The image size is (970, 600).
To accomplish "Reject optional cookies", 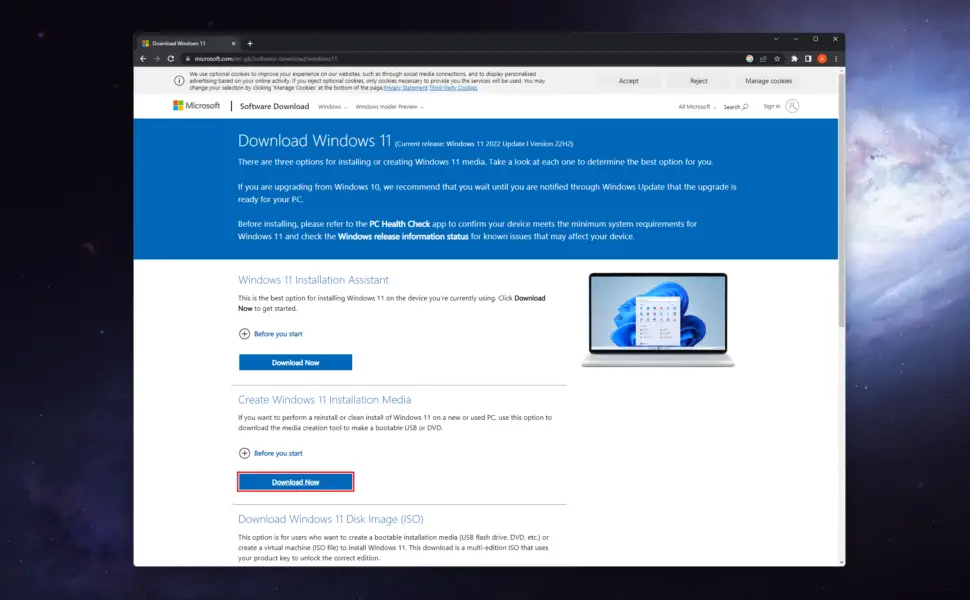I will [x=698, y=81].
